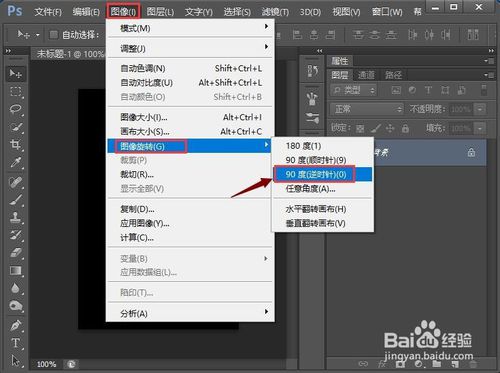Open the Layer menu

coord(160,12)
